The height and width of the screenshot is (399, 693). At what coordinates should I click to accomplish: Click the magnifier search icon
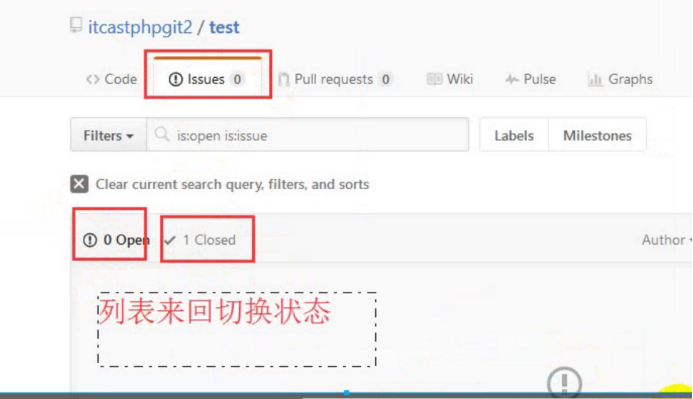point(162,134)
